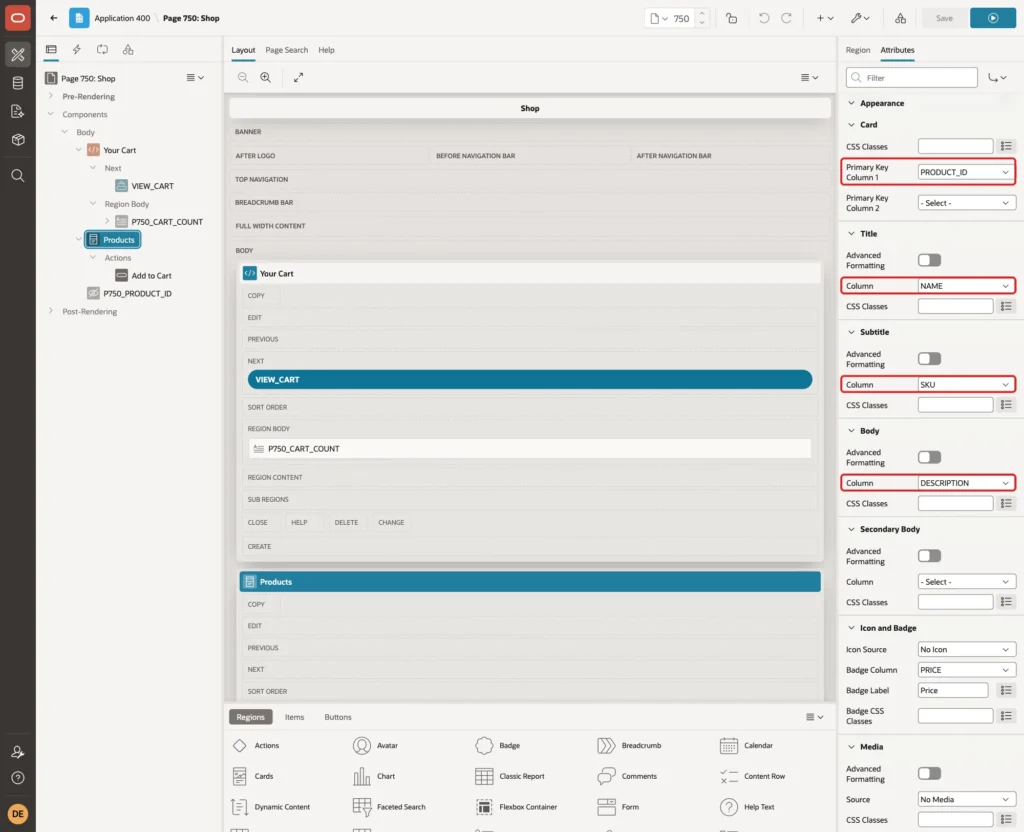Switch to the Region properties tab
This screenshot has height=832, width=1024.
point(857,50)
